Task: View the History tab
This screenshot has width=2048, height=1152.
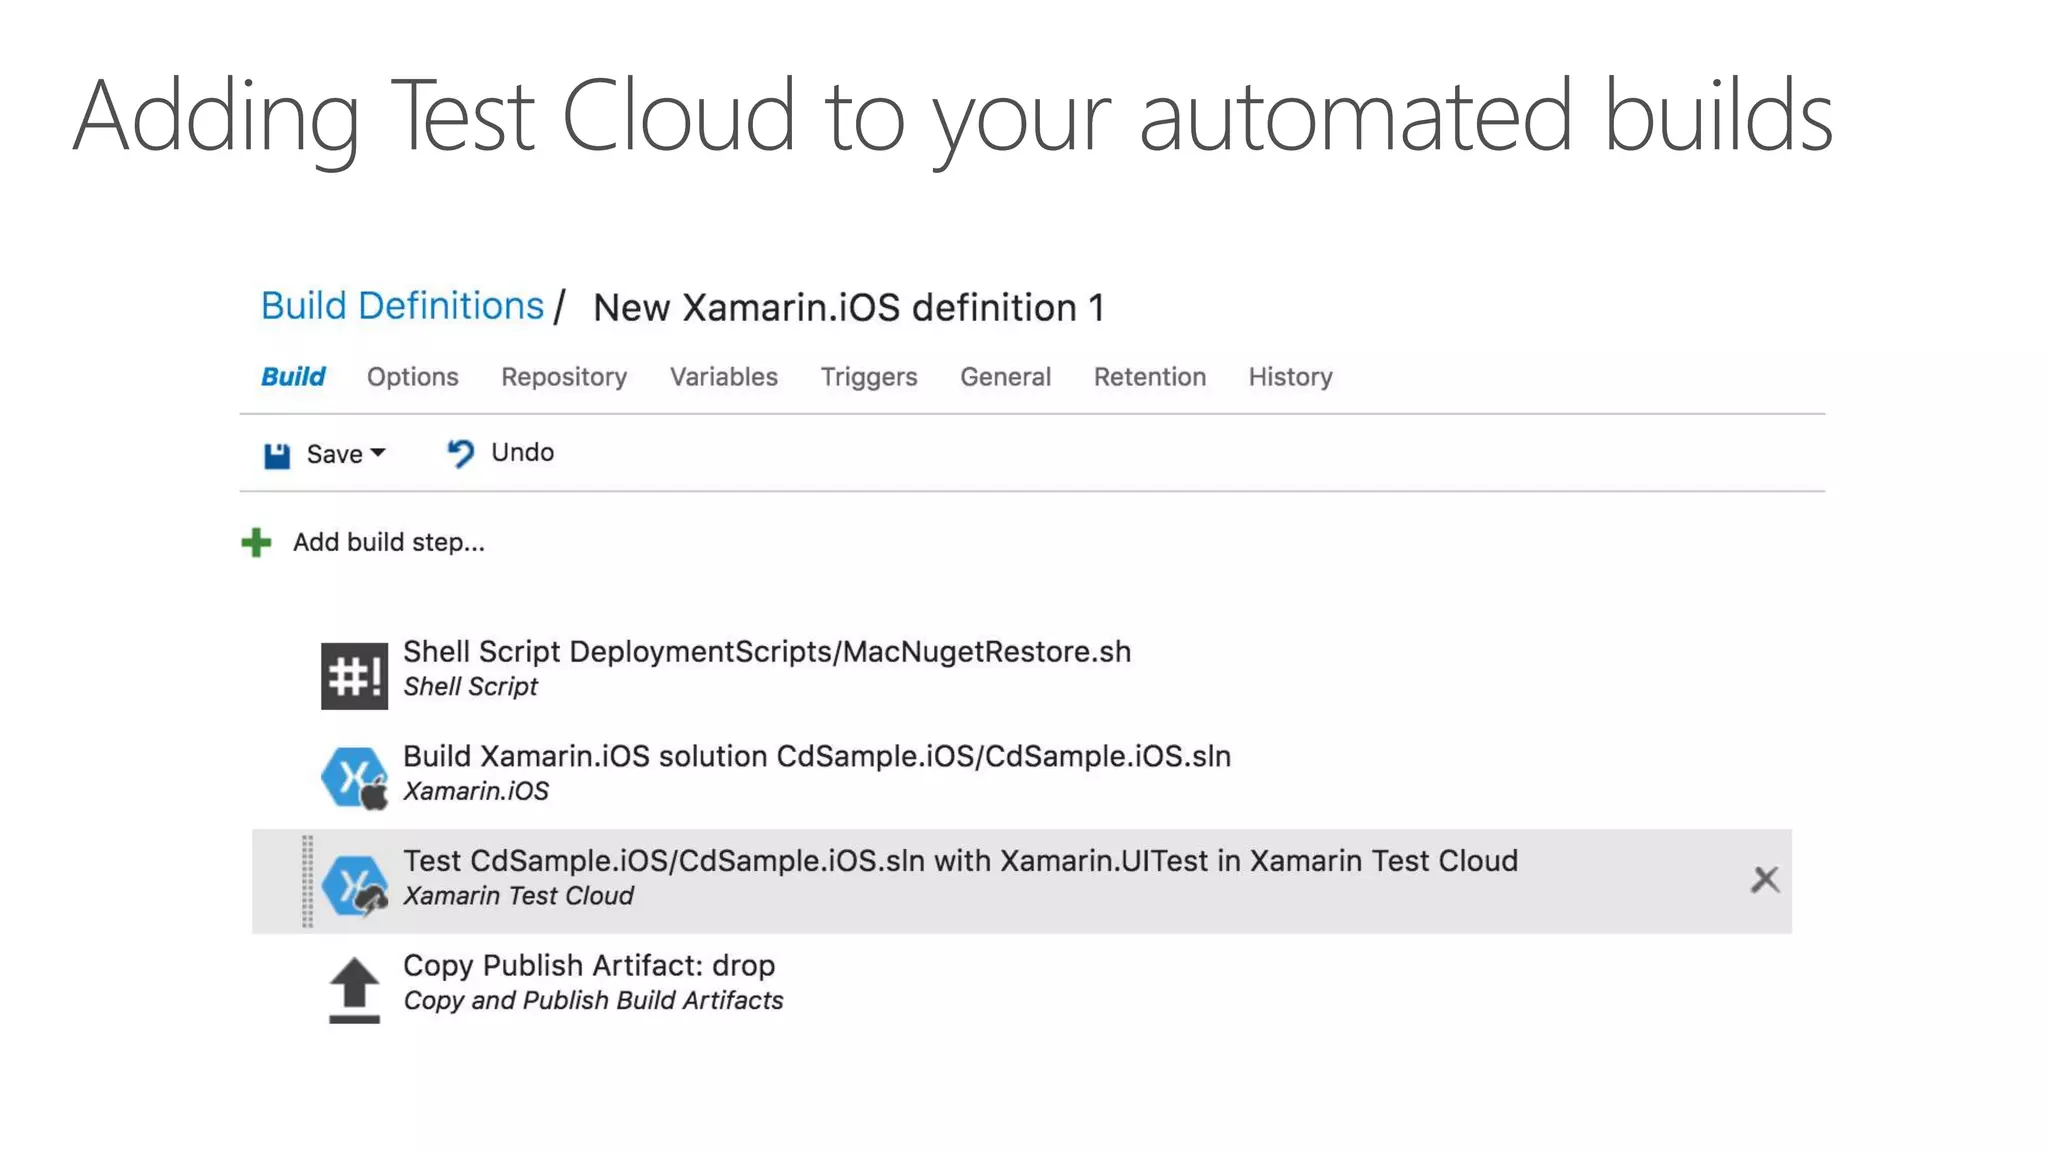Action: tap(1290, 377)
